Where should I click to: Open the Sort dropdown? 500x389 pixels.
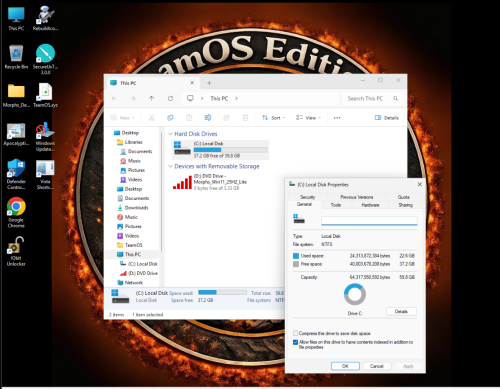[274, 118]
